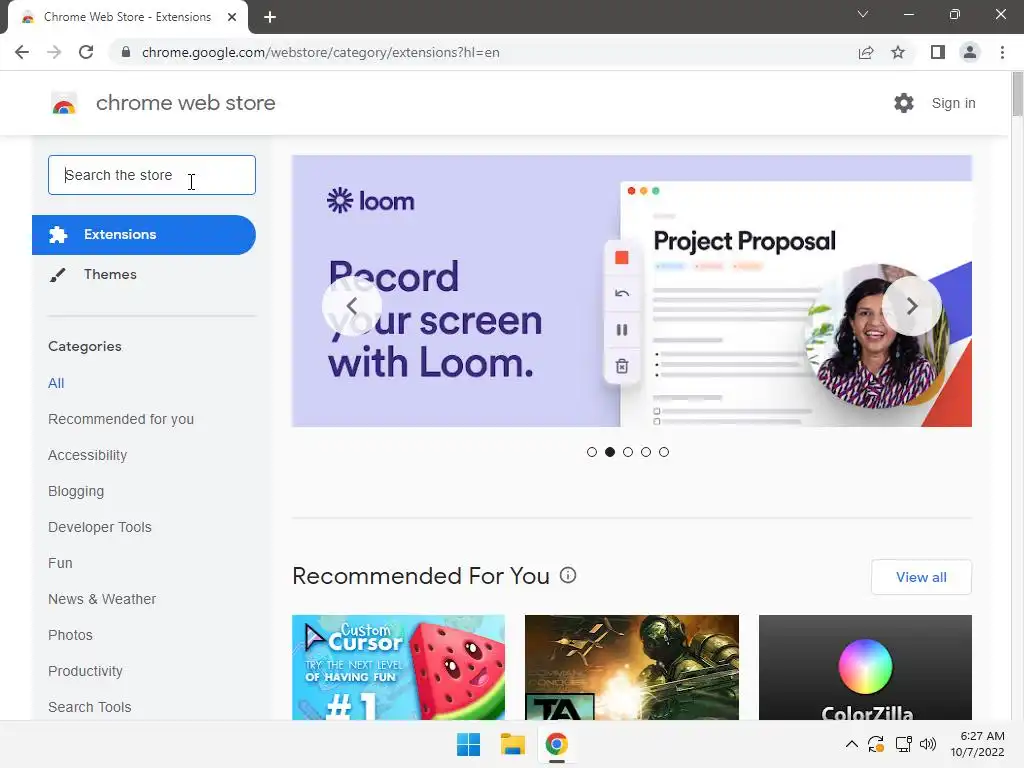Screen dimensions: 1024x768
Task: Select the Extensions section
Action: coord(144,234)
